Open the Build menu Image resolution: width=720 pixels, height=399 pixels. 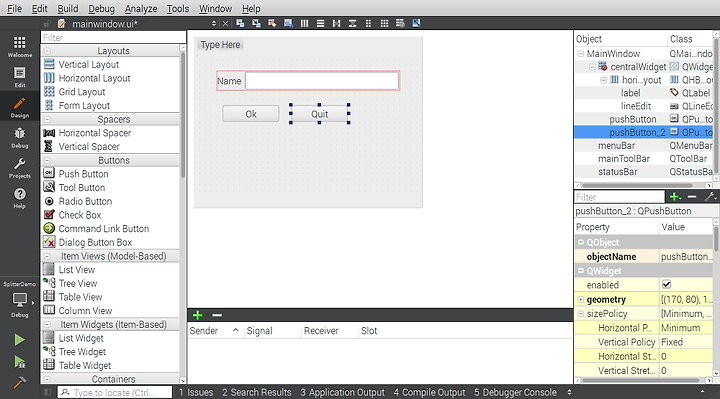point(68,8)
